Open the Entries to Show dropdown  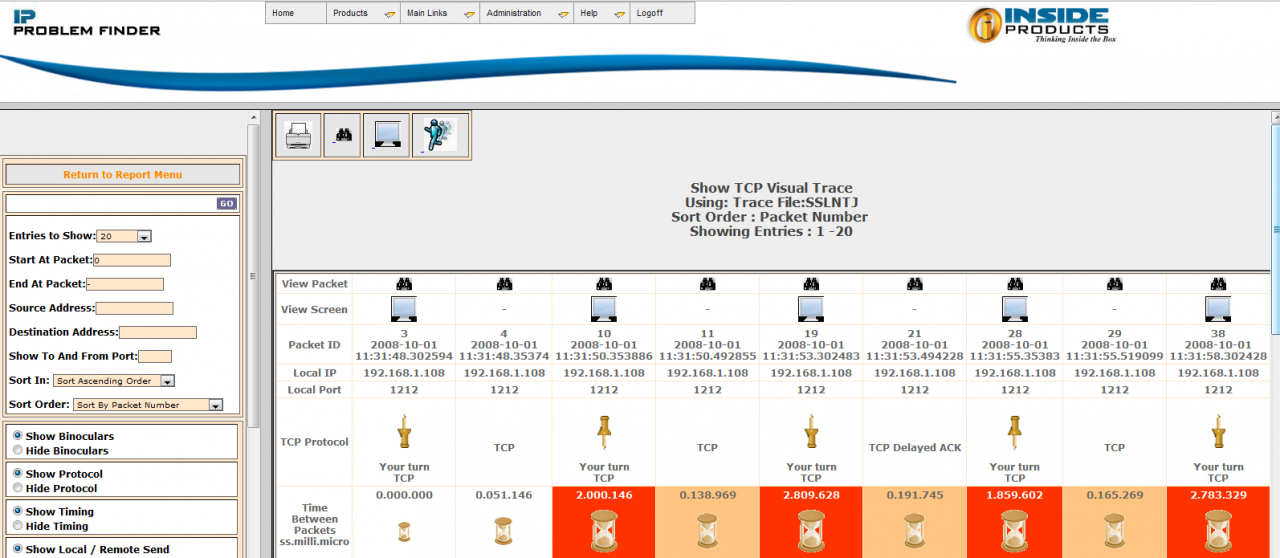[124, 237]
